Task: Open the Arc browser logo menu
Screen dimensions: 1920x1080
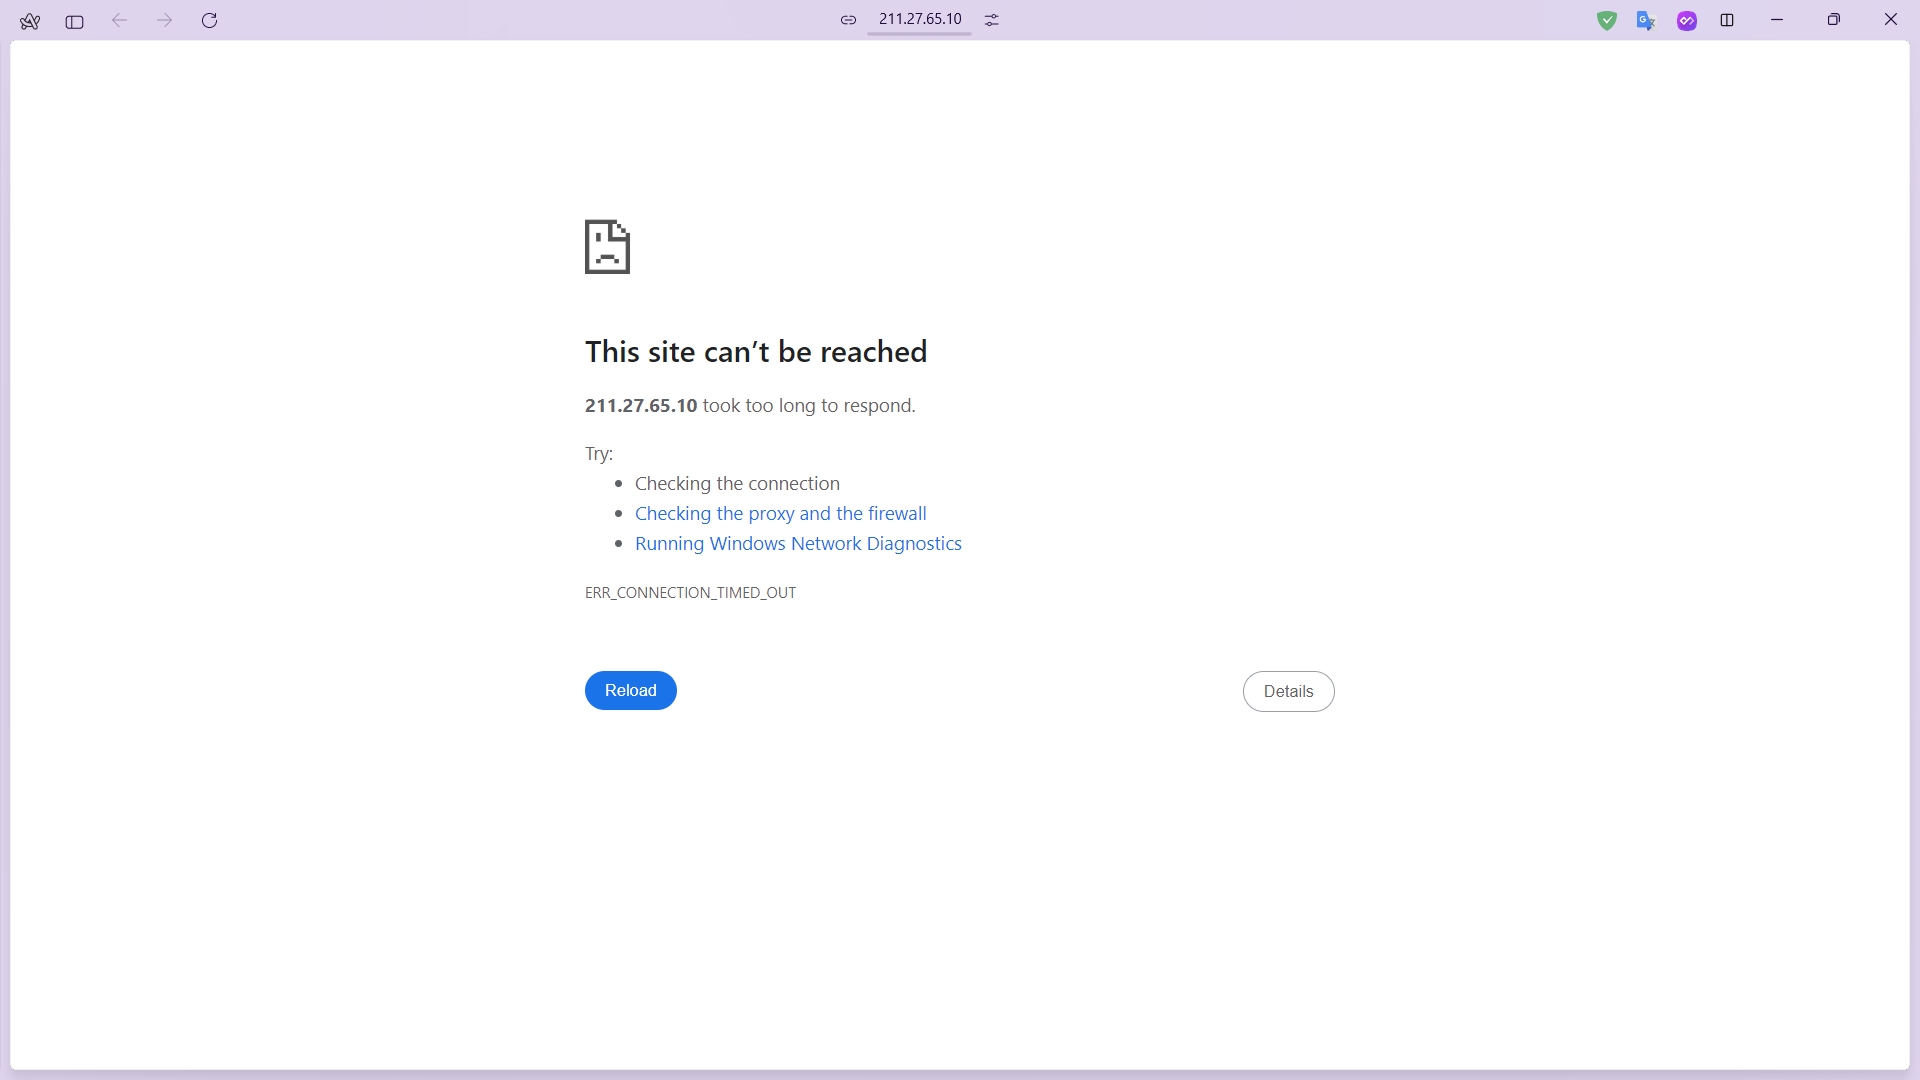Action: [x=30, y=21]
